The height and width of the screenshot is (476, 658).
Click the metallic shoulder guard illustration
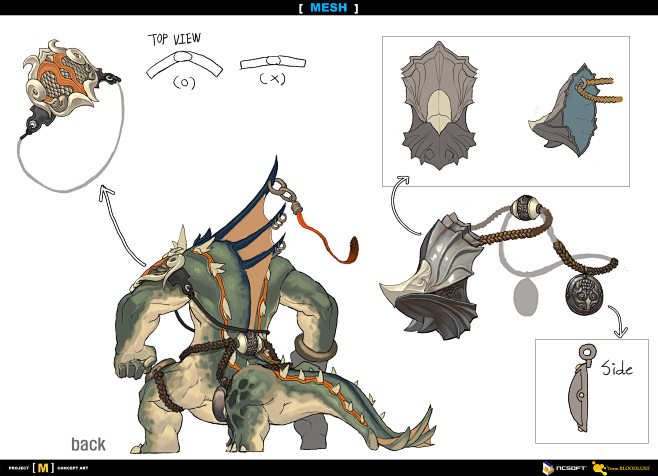click(x=432, y=276)
